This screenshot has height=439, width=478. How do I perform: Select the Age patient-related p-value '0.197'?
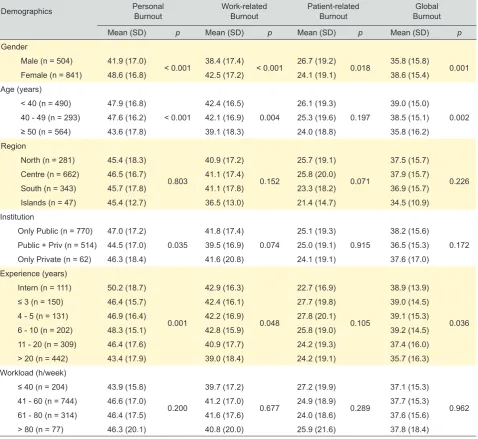coord(360,118)
